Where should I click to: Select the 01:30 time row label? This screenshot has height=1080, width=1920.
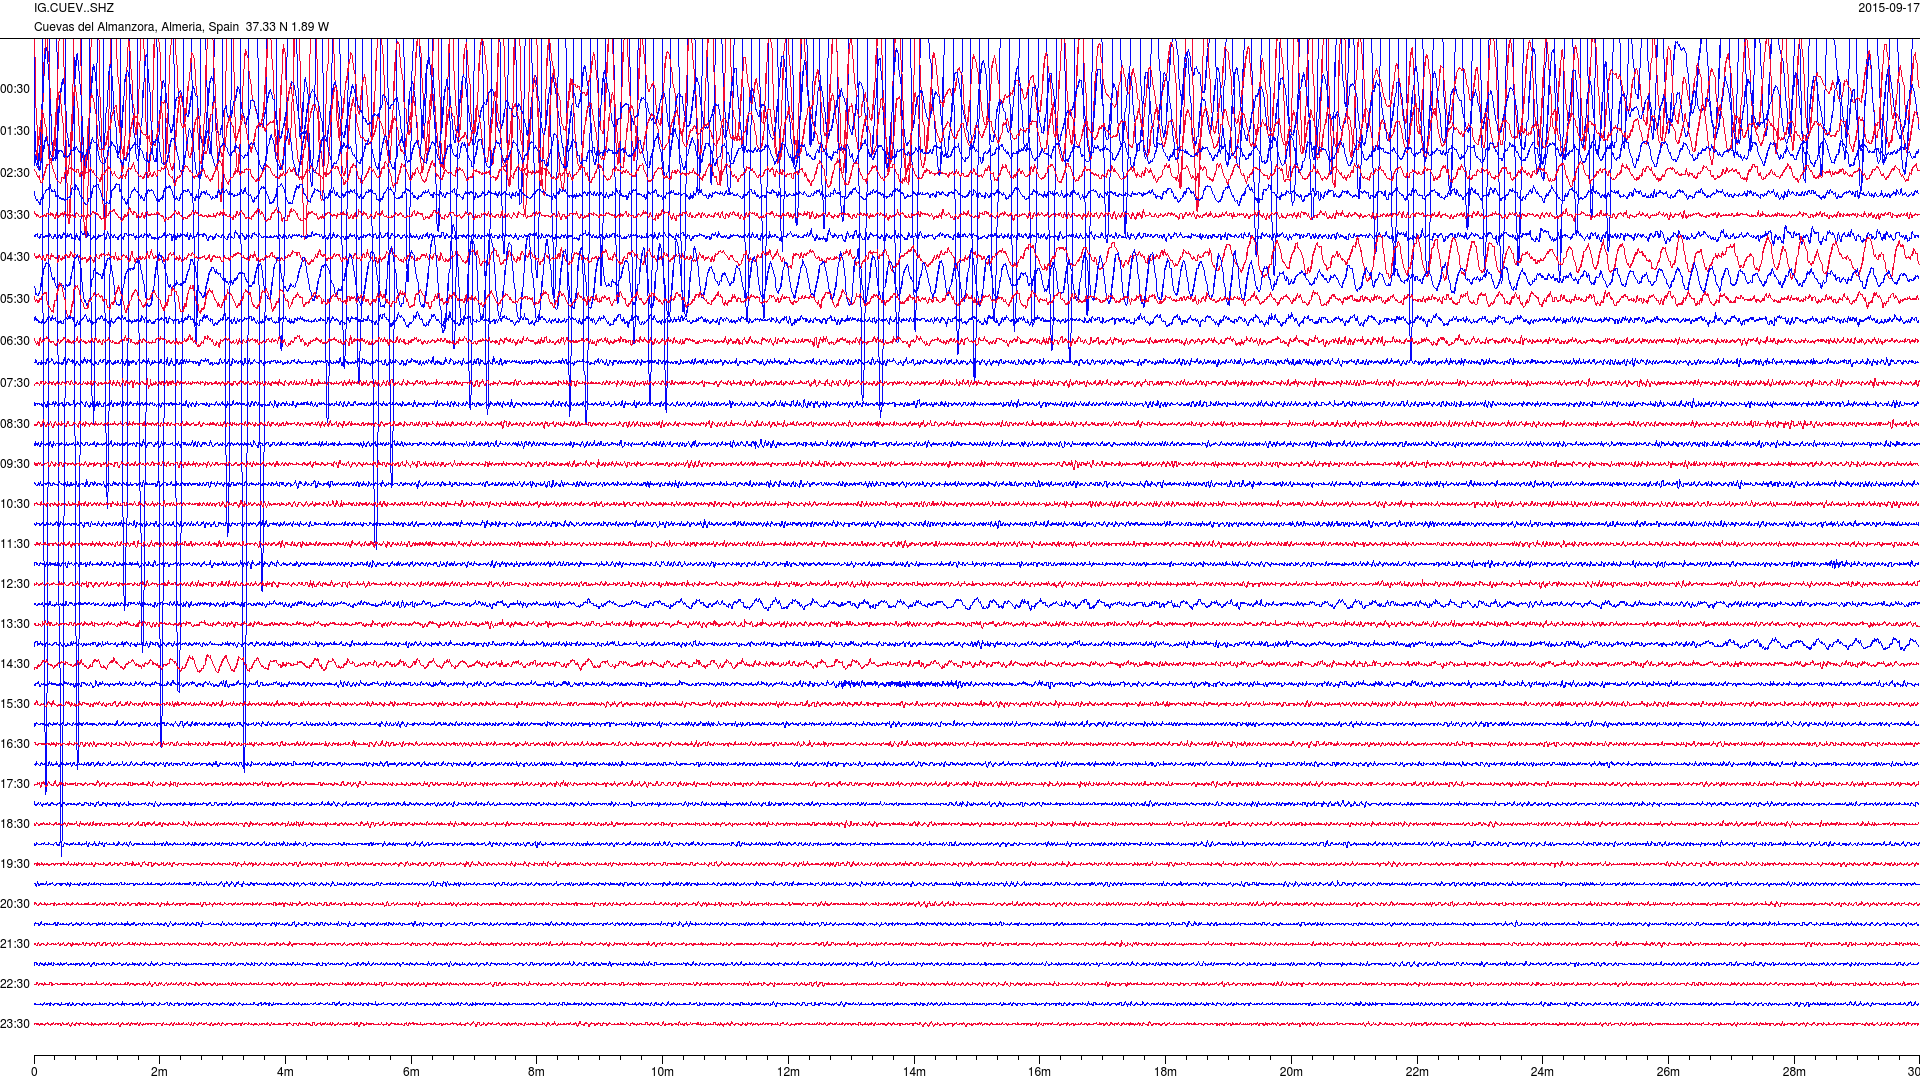pos(15,131)
